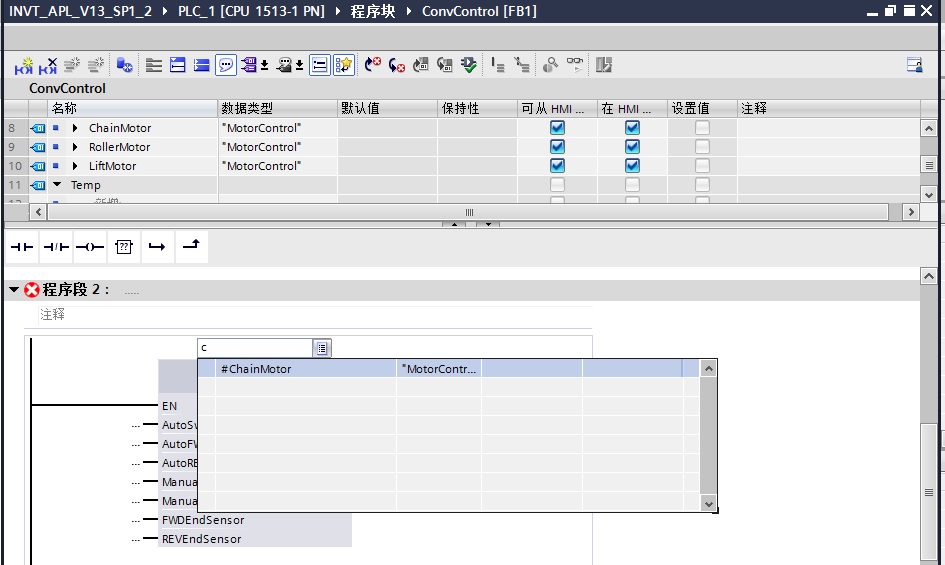Click the instance name input field containing 'c'
The width and height of the screenshot is (945, 565).
255,348
